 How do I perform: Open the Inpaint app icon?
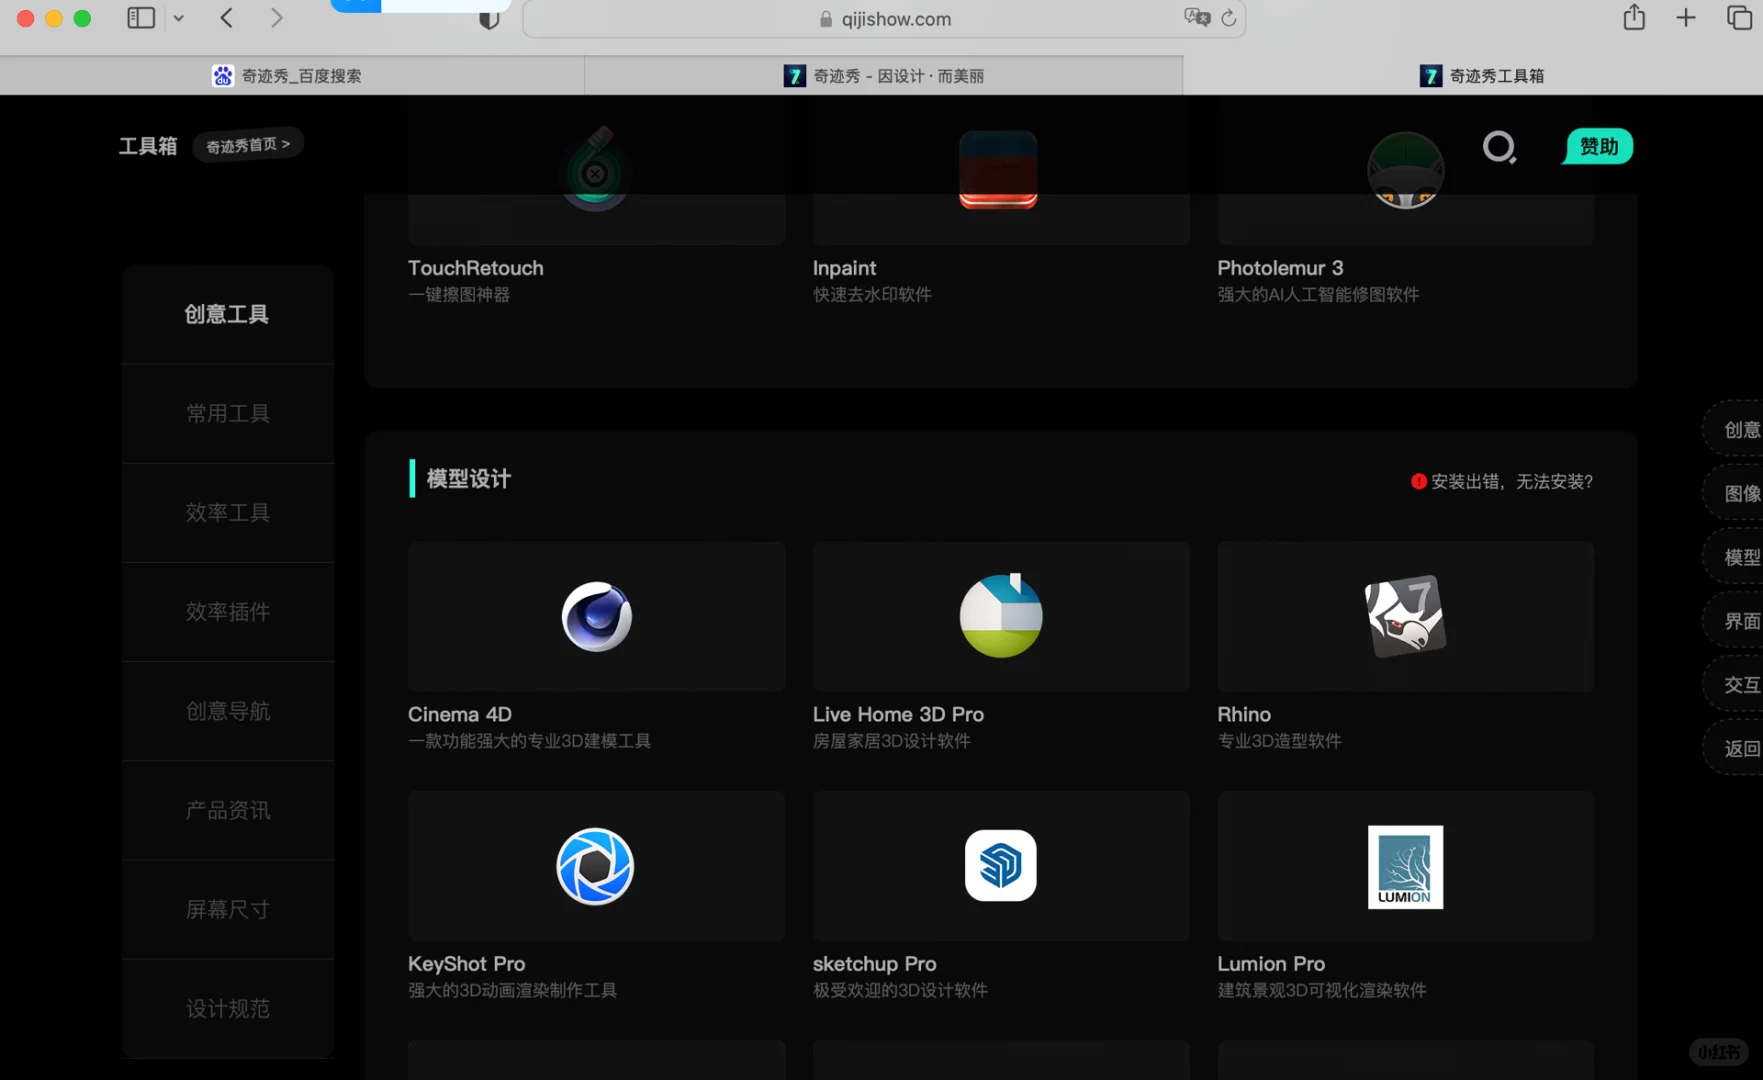pyautogui.click(x=998, y=169)
